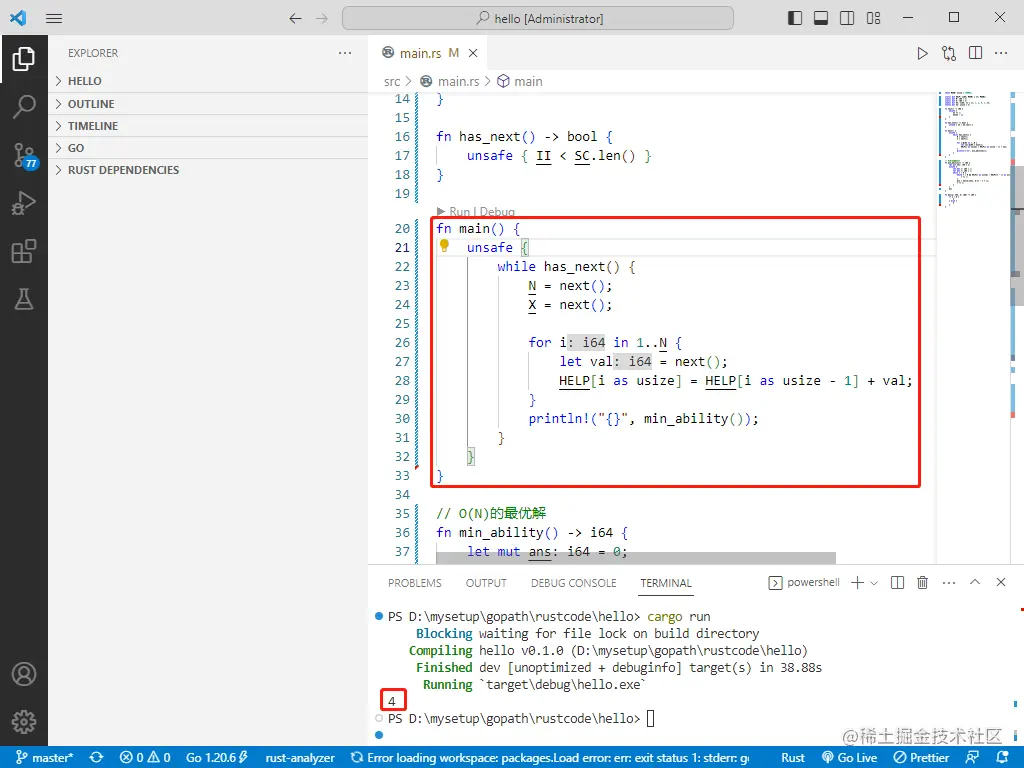The width and height of the screenshot is (1024, 768).
Task: Click Error loading workspace status message
Action: coord(550,758)
